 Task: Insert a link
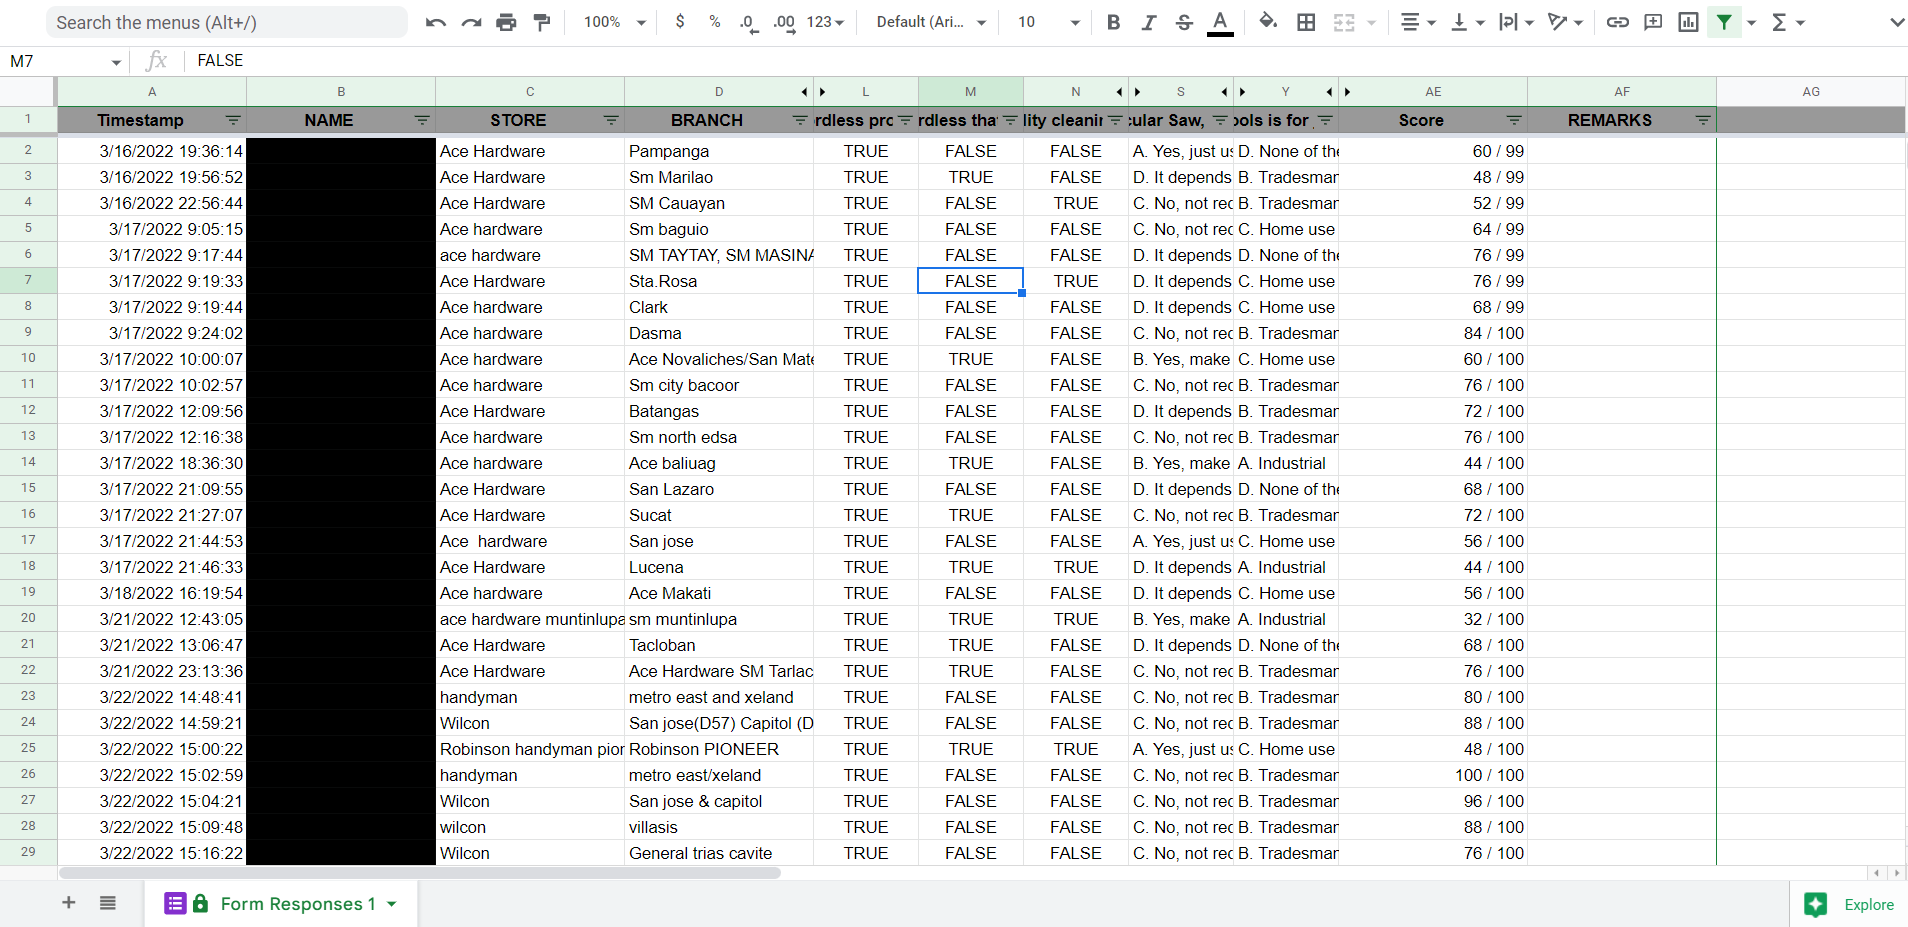tap(1617, 22)
